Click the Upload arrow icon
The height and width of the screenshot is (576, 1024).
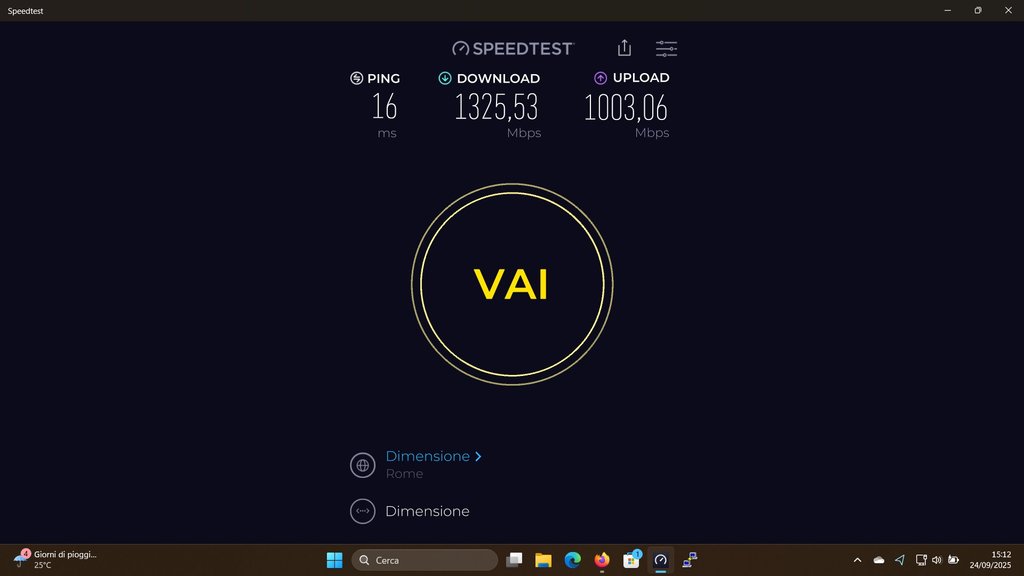(600, 78)
